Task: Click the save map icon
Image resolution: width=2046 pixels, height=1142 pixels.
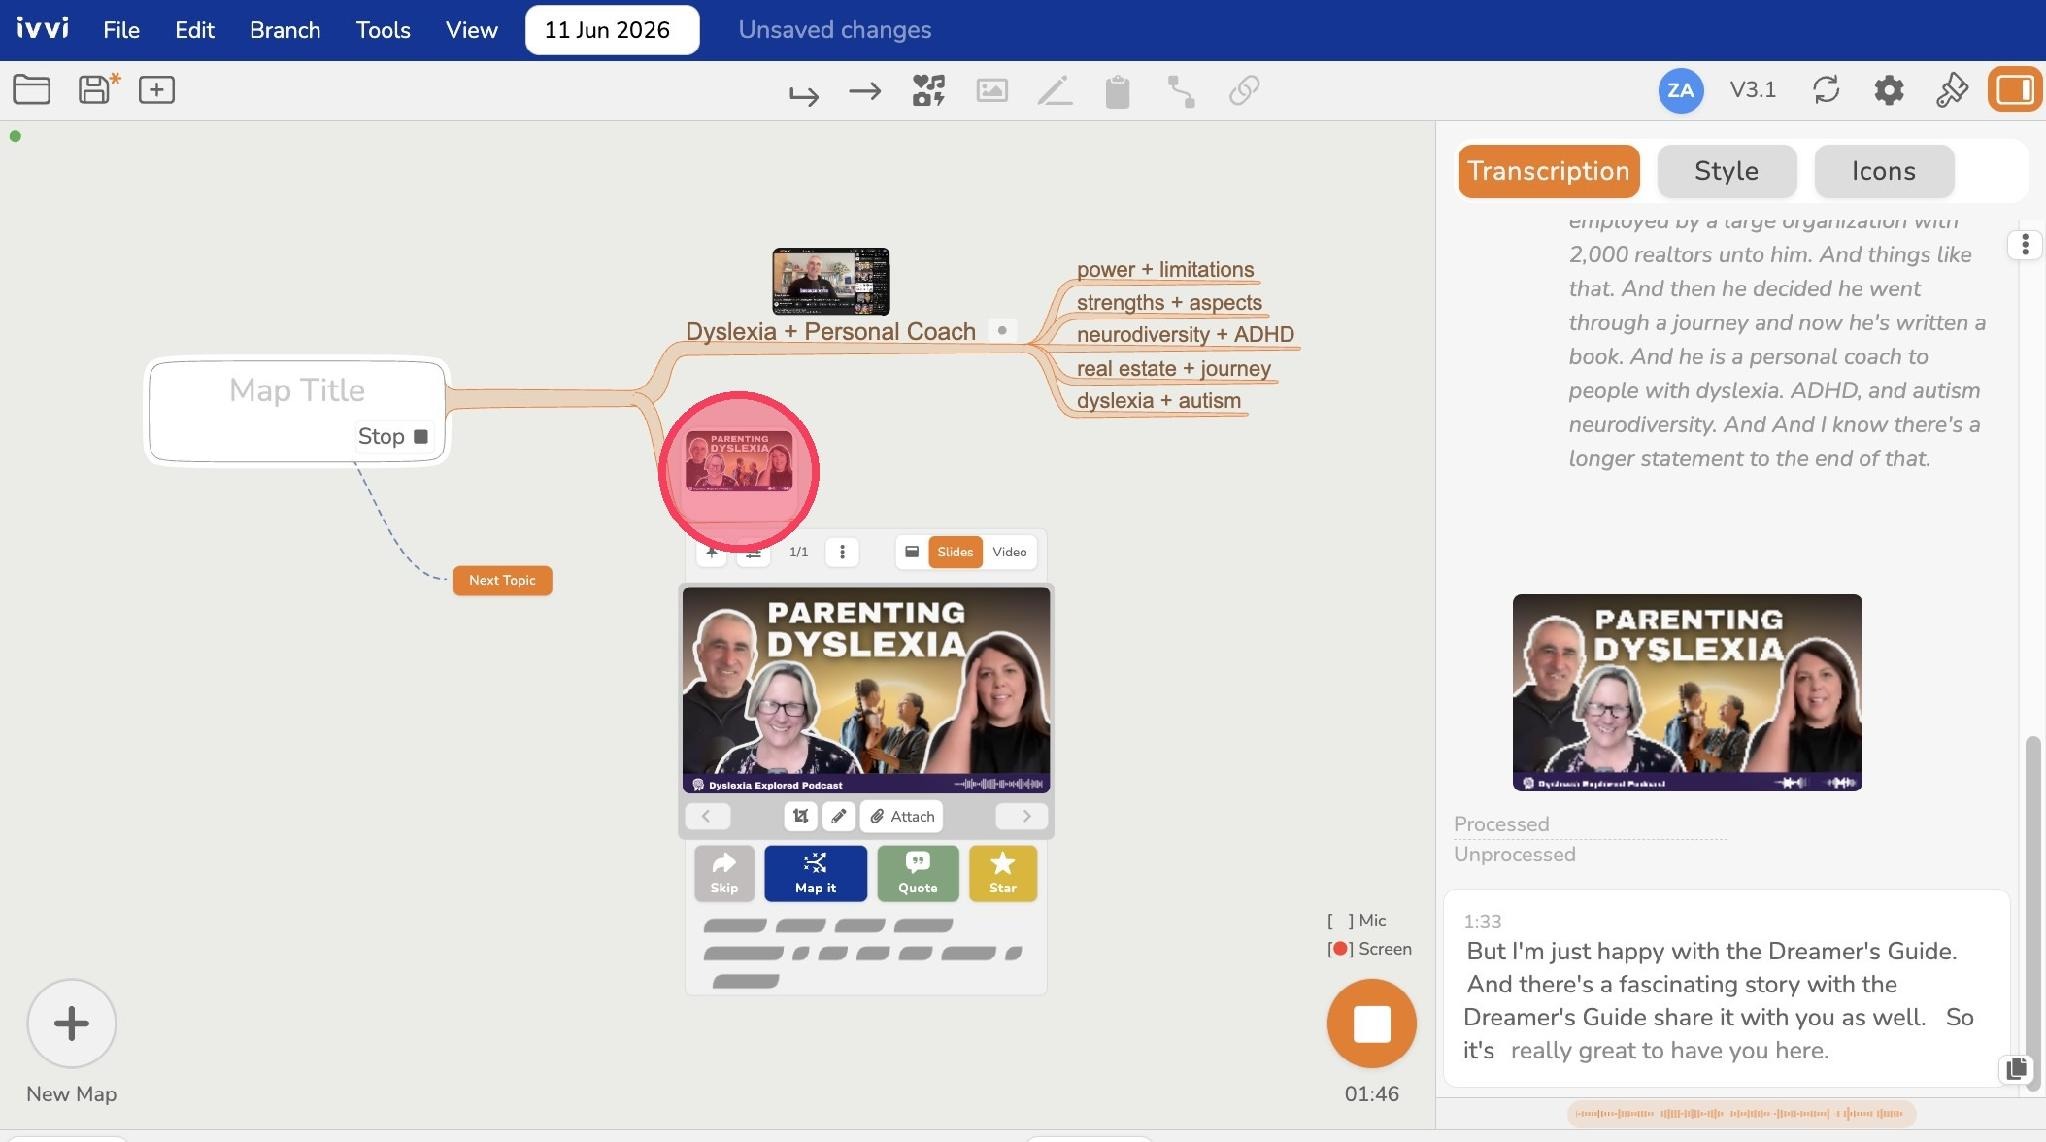Action: click(x=98, y=89)
